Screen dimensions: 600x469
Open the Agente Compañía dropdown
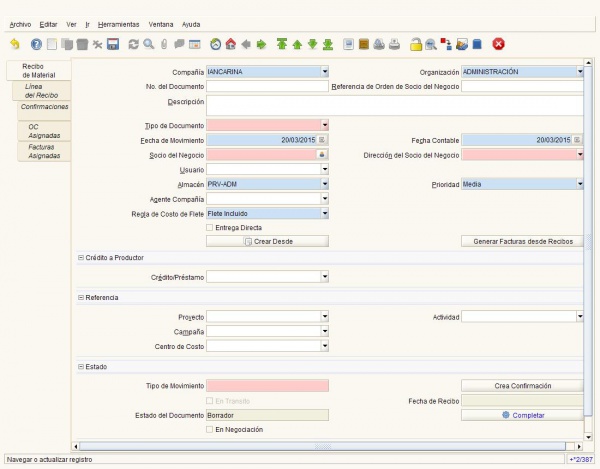(x=324, y=199)
